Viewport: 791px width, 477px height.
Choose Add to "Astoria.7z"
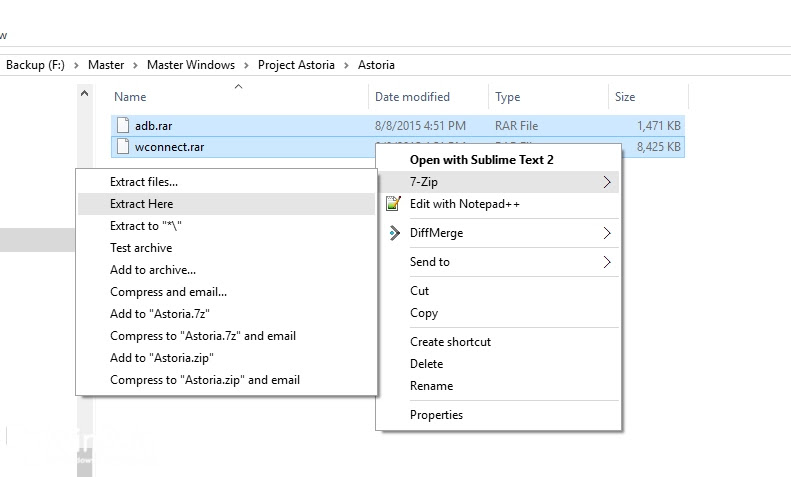pos(226,314)
